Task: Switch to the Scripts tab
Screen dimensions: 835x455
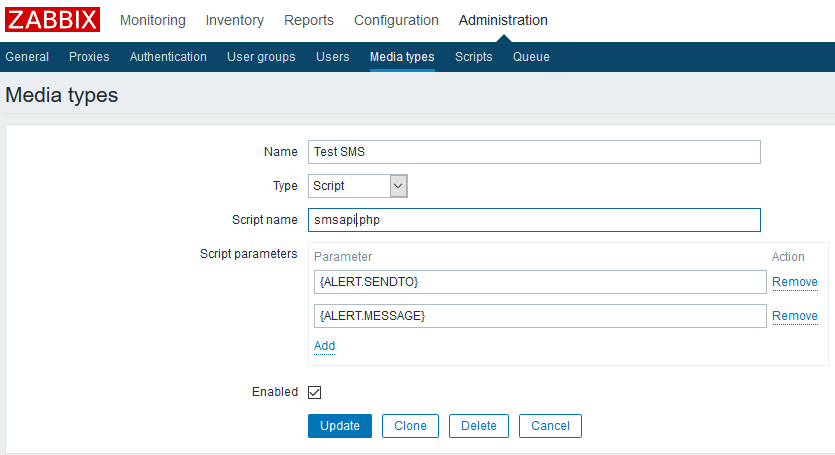Action: pyautogui.click(x=473, y=57)
